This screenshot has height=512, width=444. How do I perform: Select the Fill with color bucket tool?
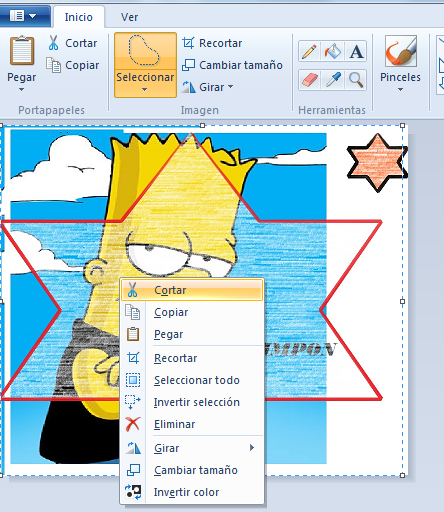[332, 51]
